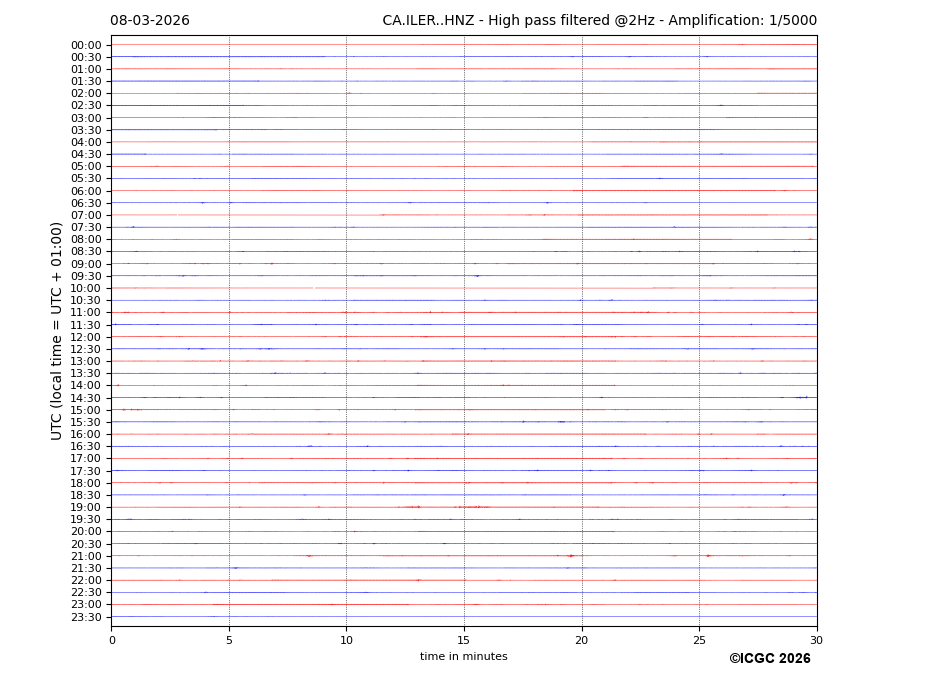Click the 'time in minutes' axis label

pos(463,657)
